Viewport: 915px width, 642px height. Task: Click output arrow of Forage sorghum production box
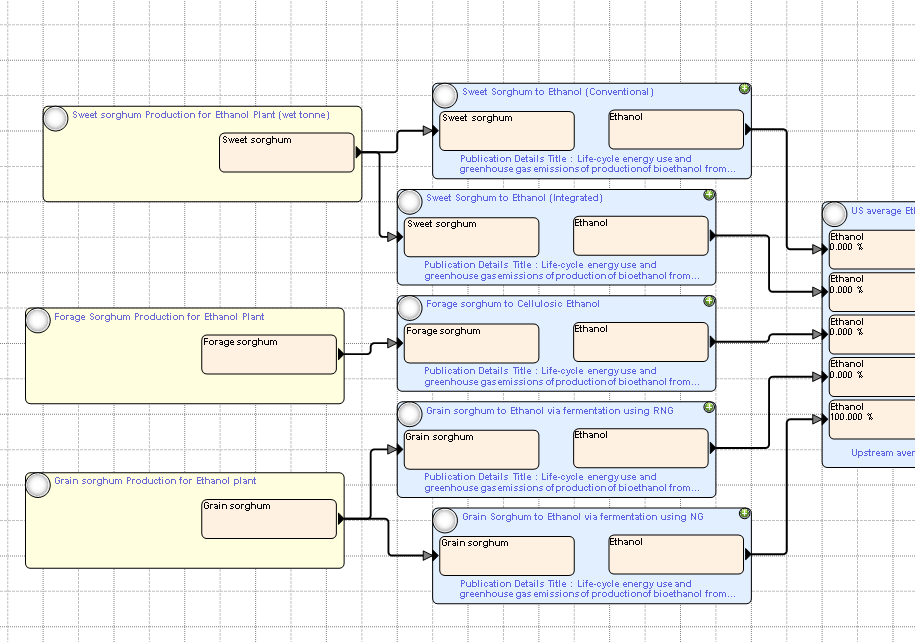pos(341,354)
